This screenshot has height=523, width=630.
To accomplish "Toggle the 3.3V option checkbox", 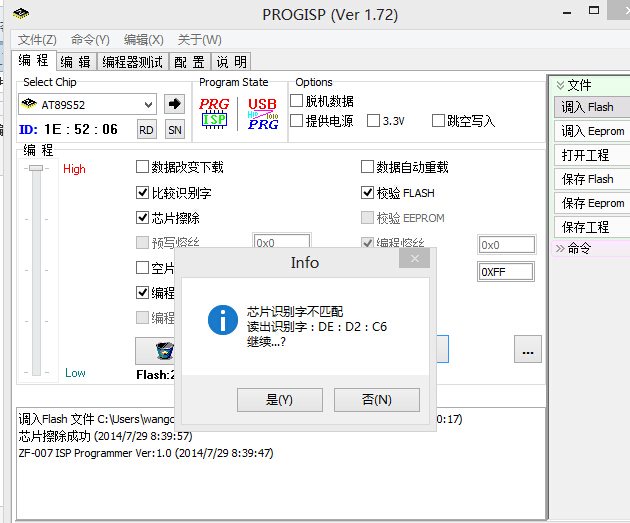I will pyautogui.click(x=374, y=121).
